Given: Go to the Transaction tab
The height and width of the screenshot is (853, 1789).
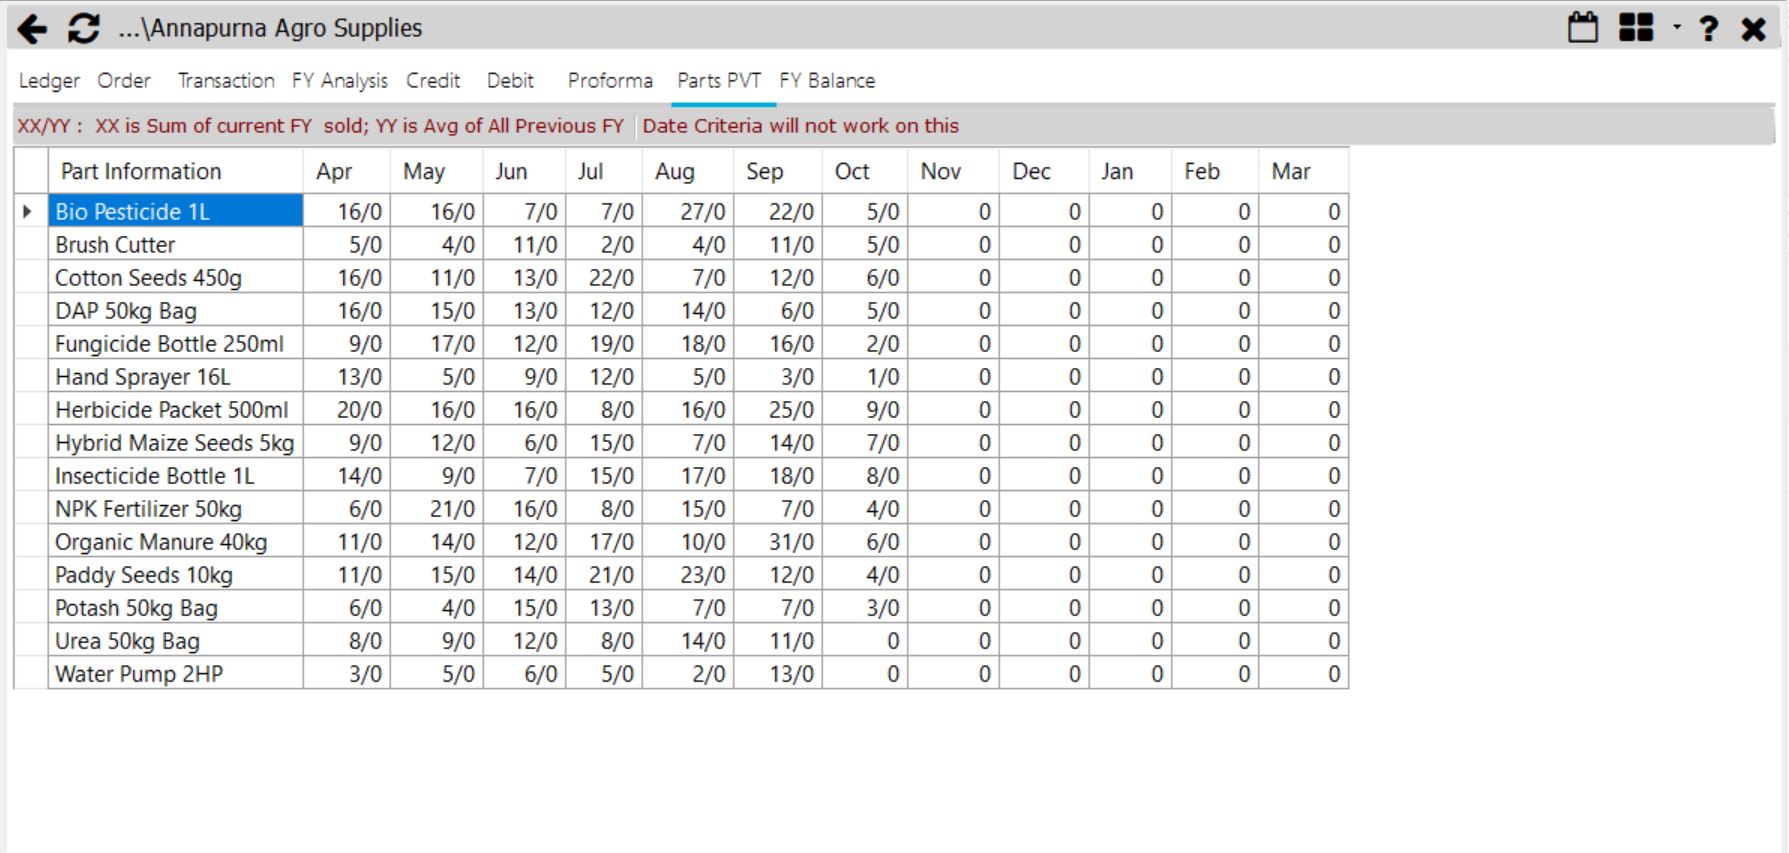Looking at the screenshot, I should point(226,81).
